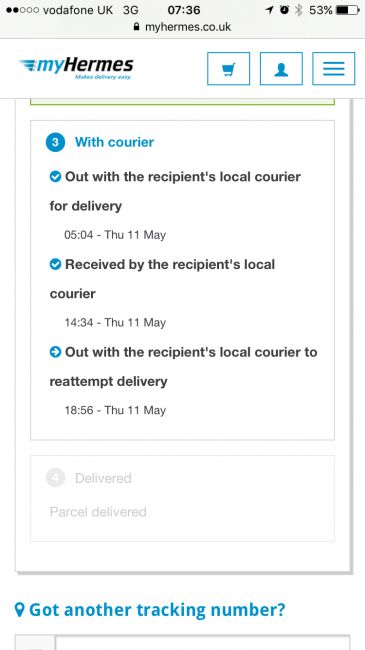Image resolution: width=365 pixels, height=650 pixels.
Task: Select the 'Delivered' section heading
Action: (103, 478)
